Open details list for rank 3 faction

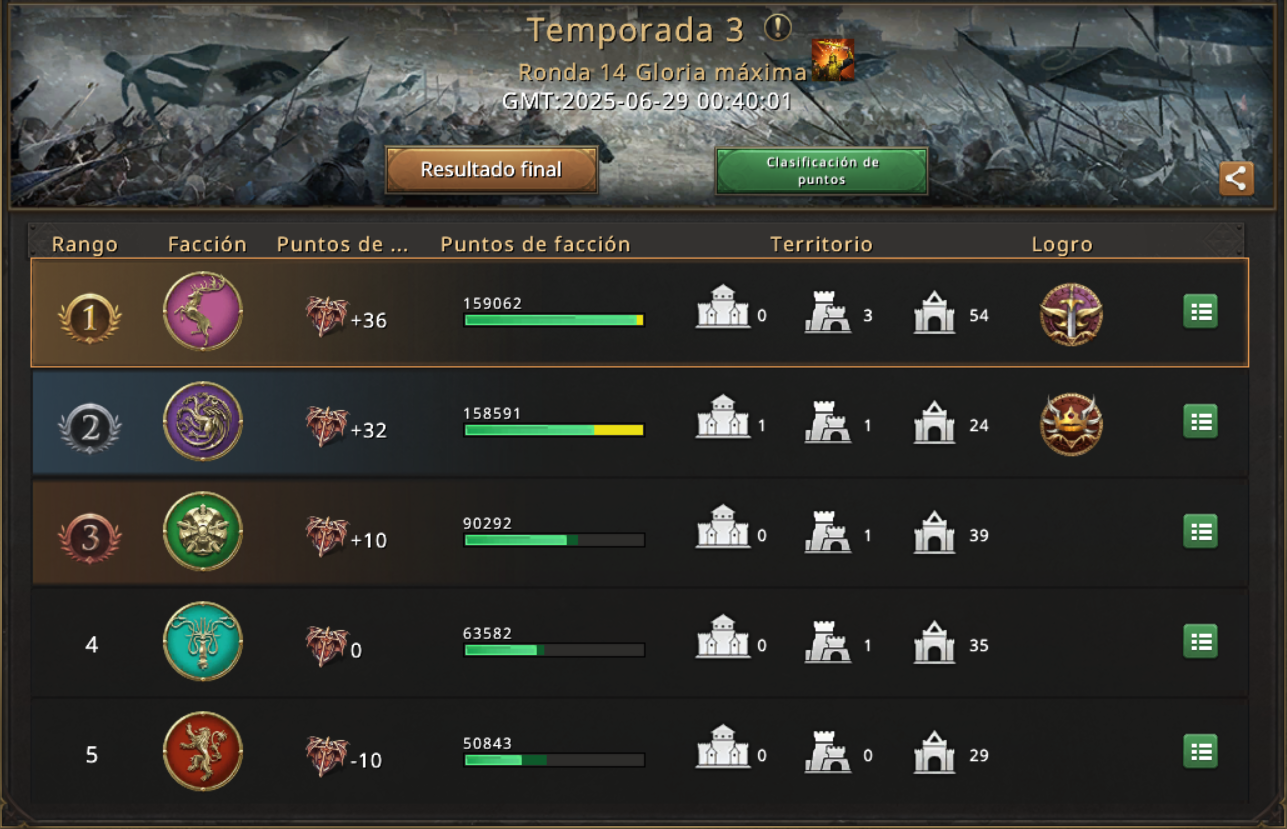1200,531
